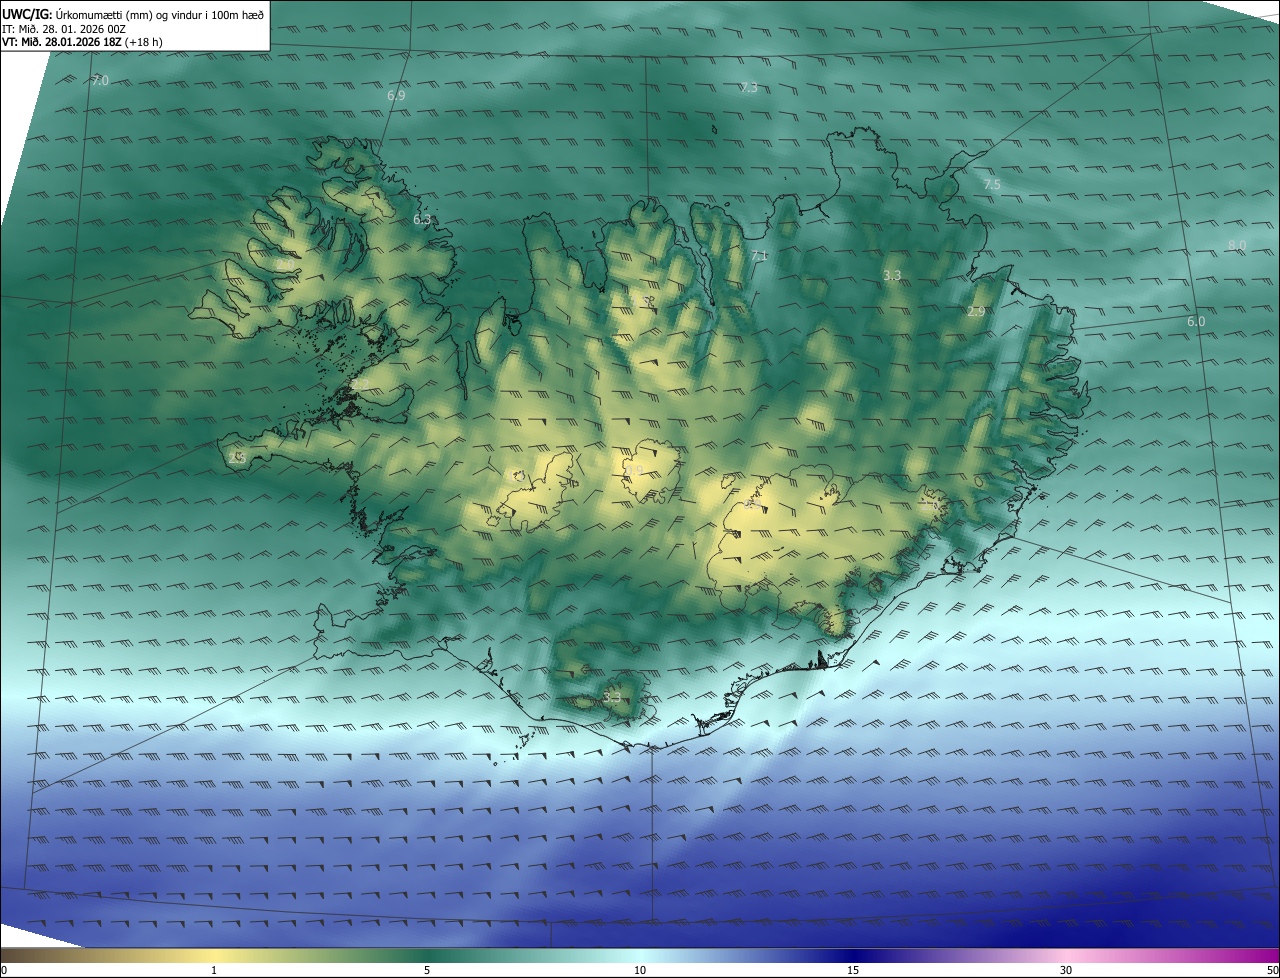Click the "15" tick label on the color scale
Image resolution: width=1280 pixels, height=978 pixels.
pos(853,970)
